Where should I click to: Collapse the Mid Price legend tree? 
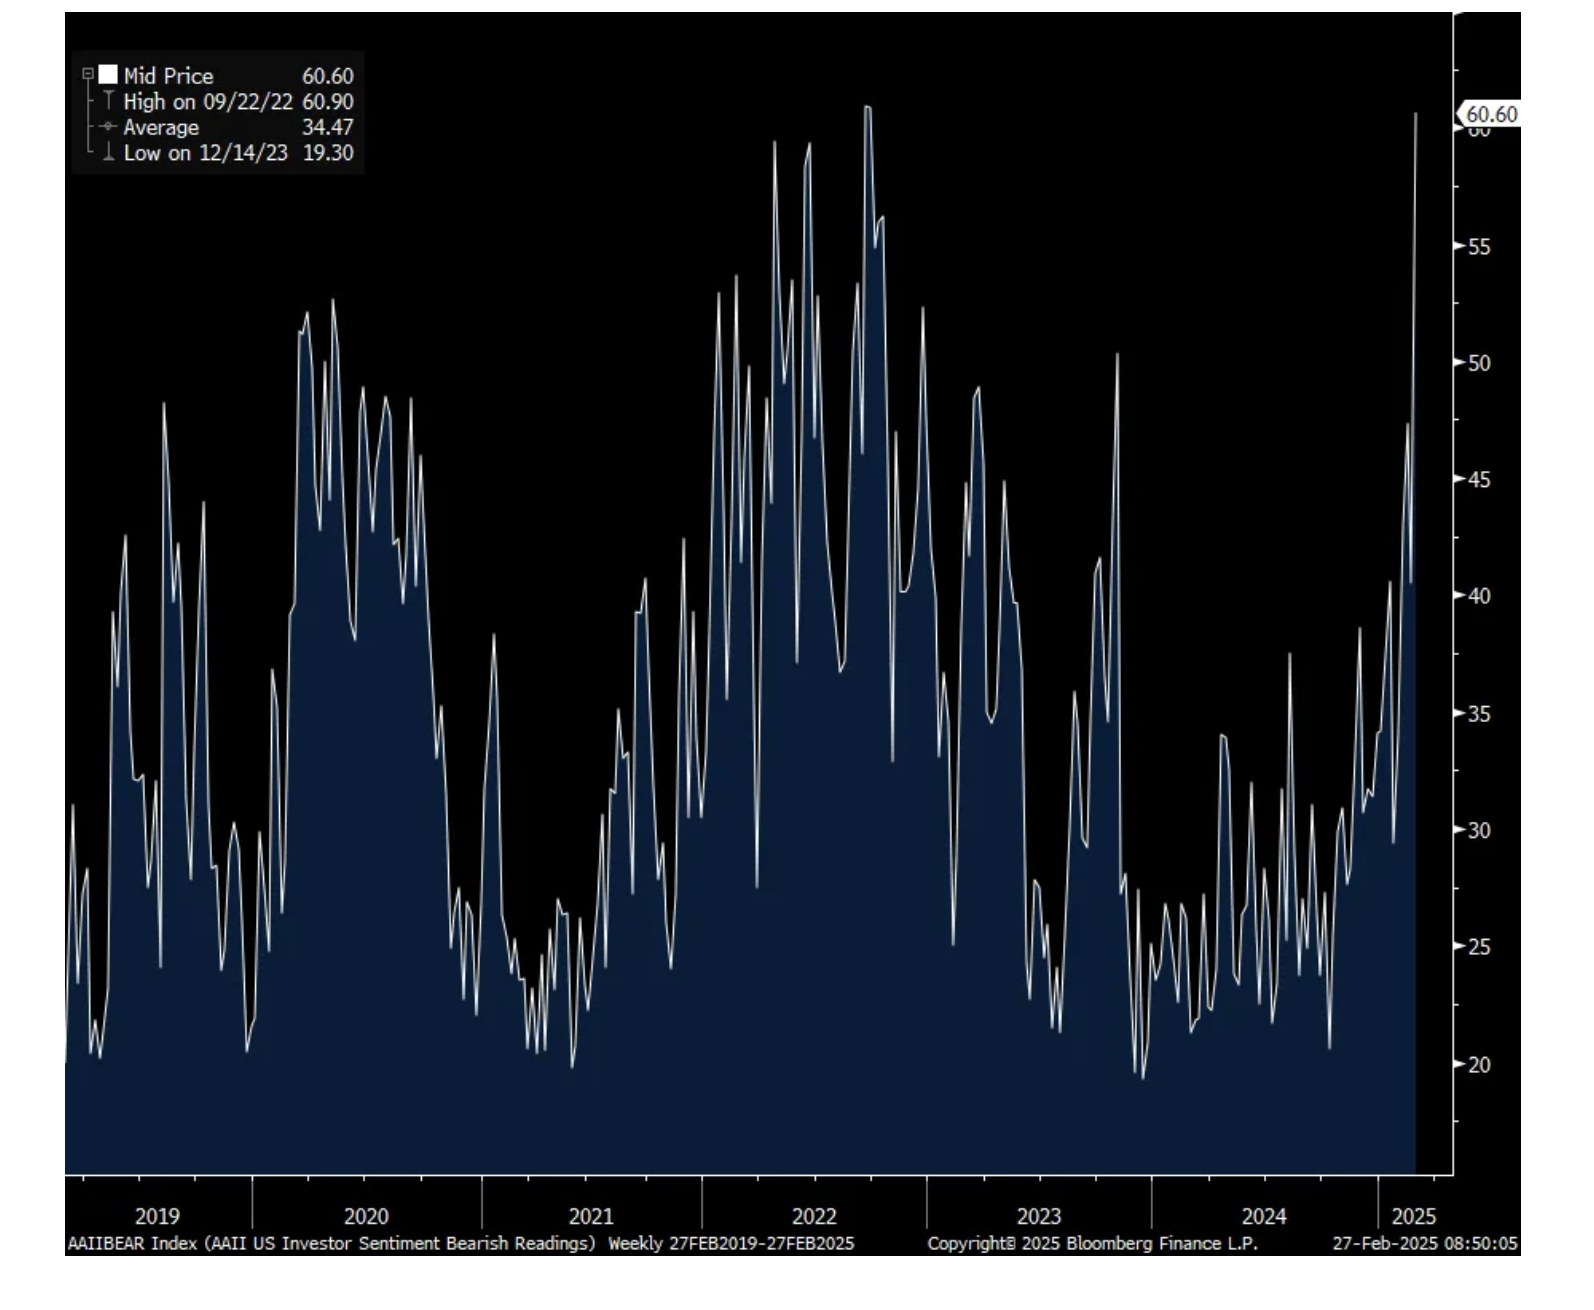88,75
